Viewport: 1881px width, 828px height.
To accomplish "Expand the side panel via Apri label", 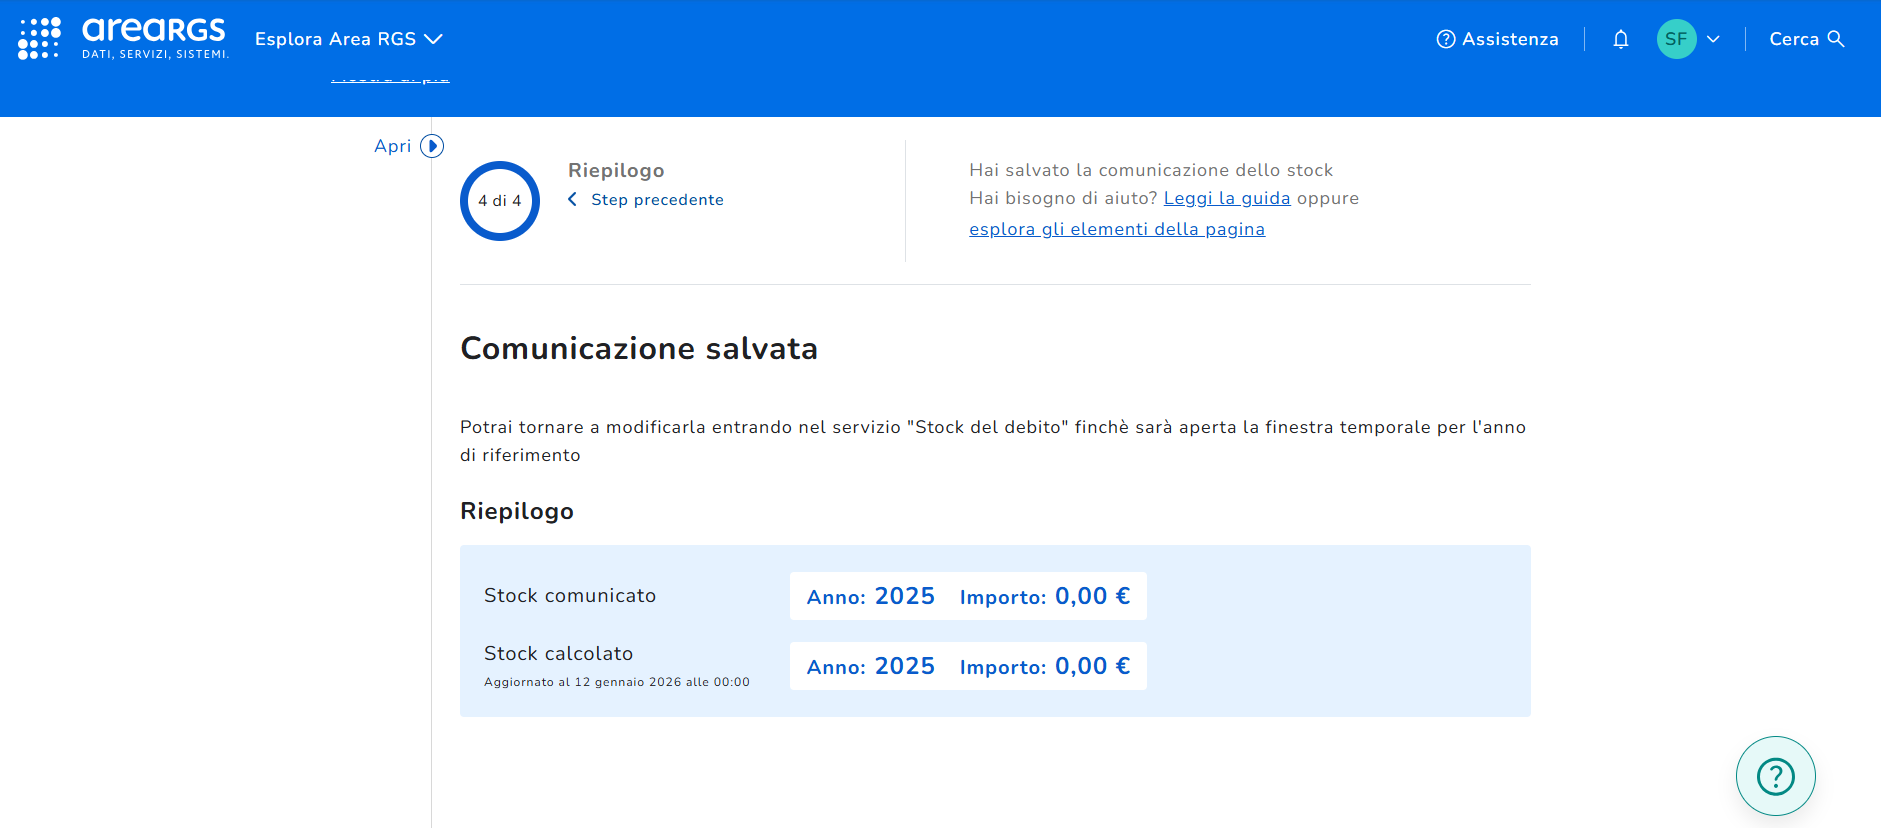I will pos(392,146).
